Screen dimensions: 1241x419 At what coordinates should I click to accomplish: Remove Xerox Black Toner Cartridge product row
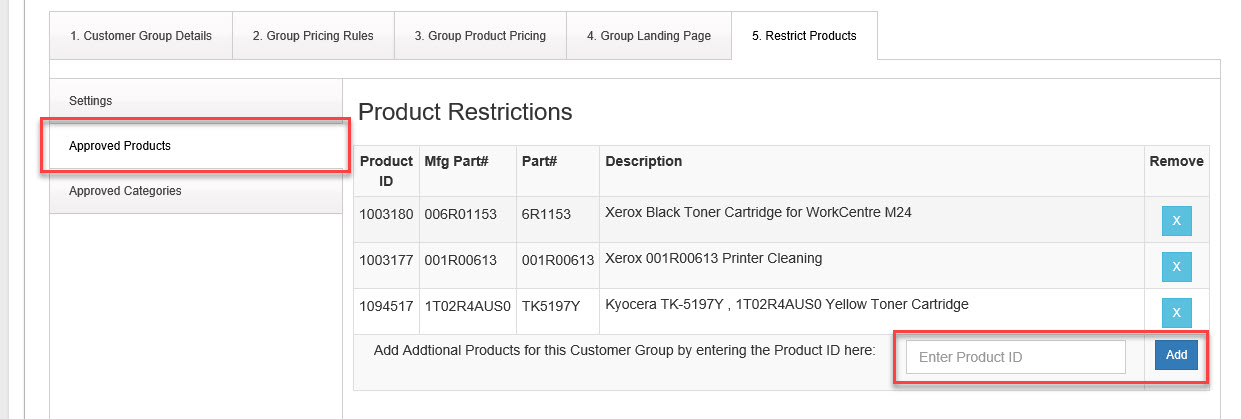click(x=1176, y=220)
